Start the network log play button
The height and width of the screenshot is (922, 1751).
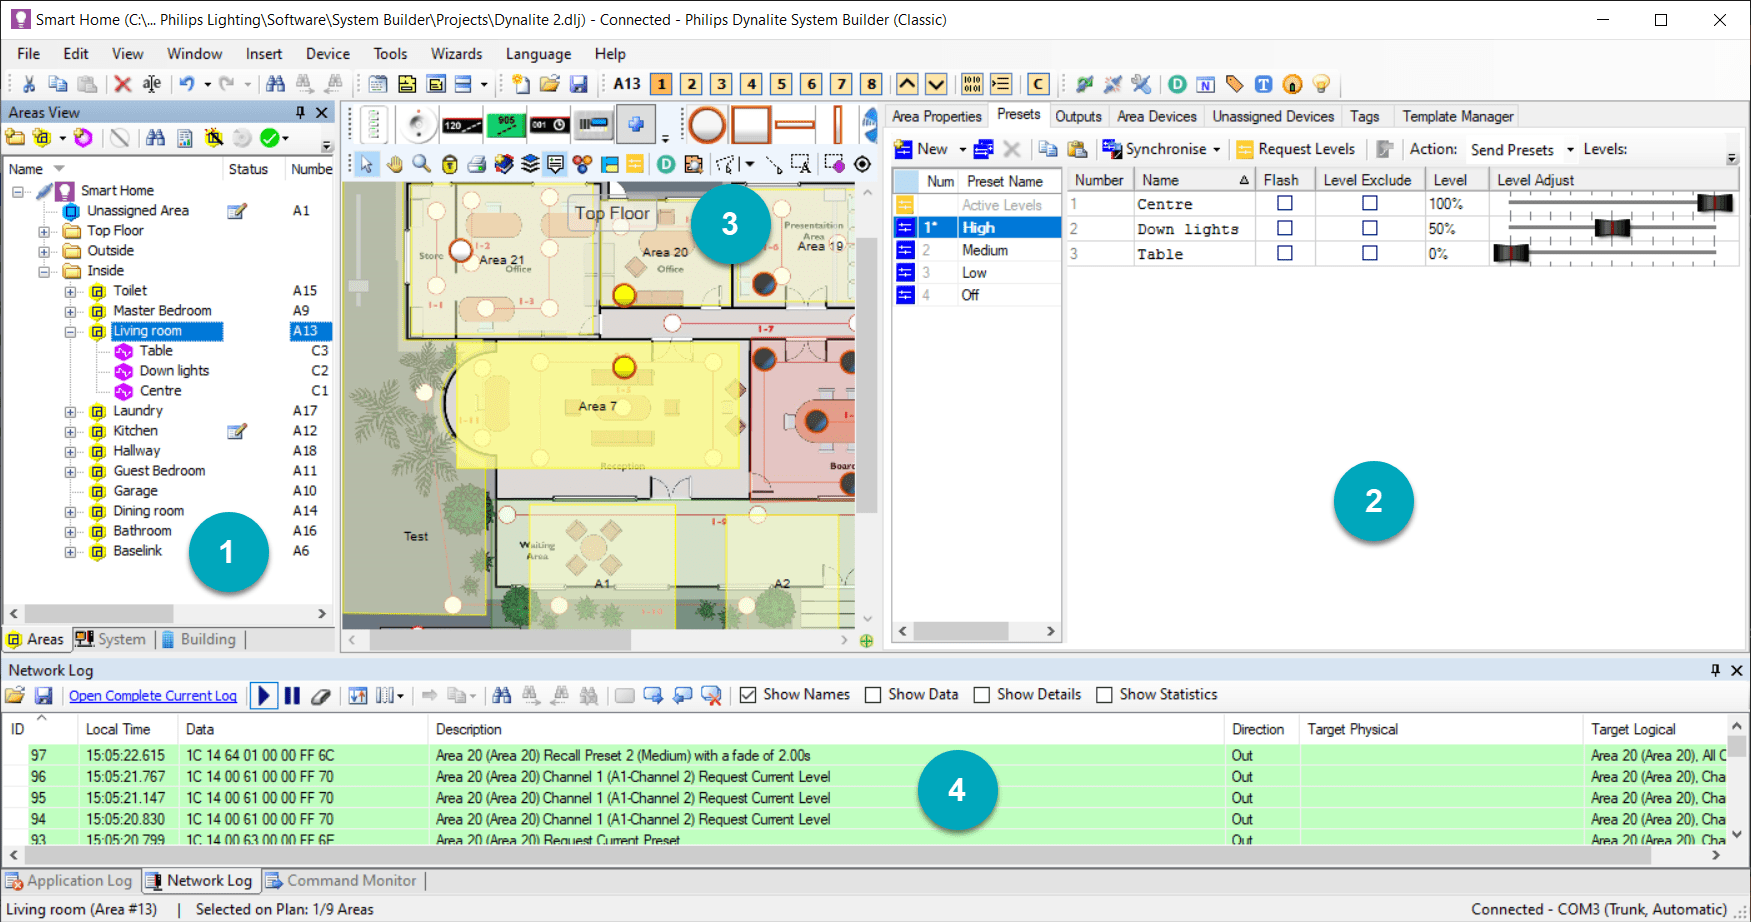point(264,695)
